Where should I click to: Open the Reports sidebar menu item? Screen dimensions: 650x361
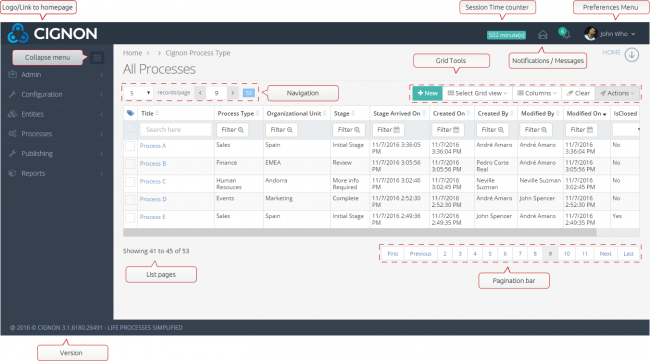pos(56,173)
